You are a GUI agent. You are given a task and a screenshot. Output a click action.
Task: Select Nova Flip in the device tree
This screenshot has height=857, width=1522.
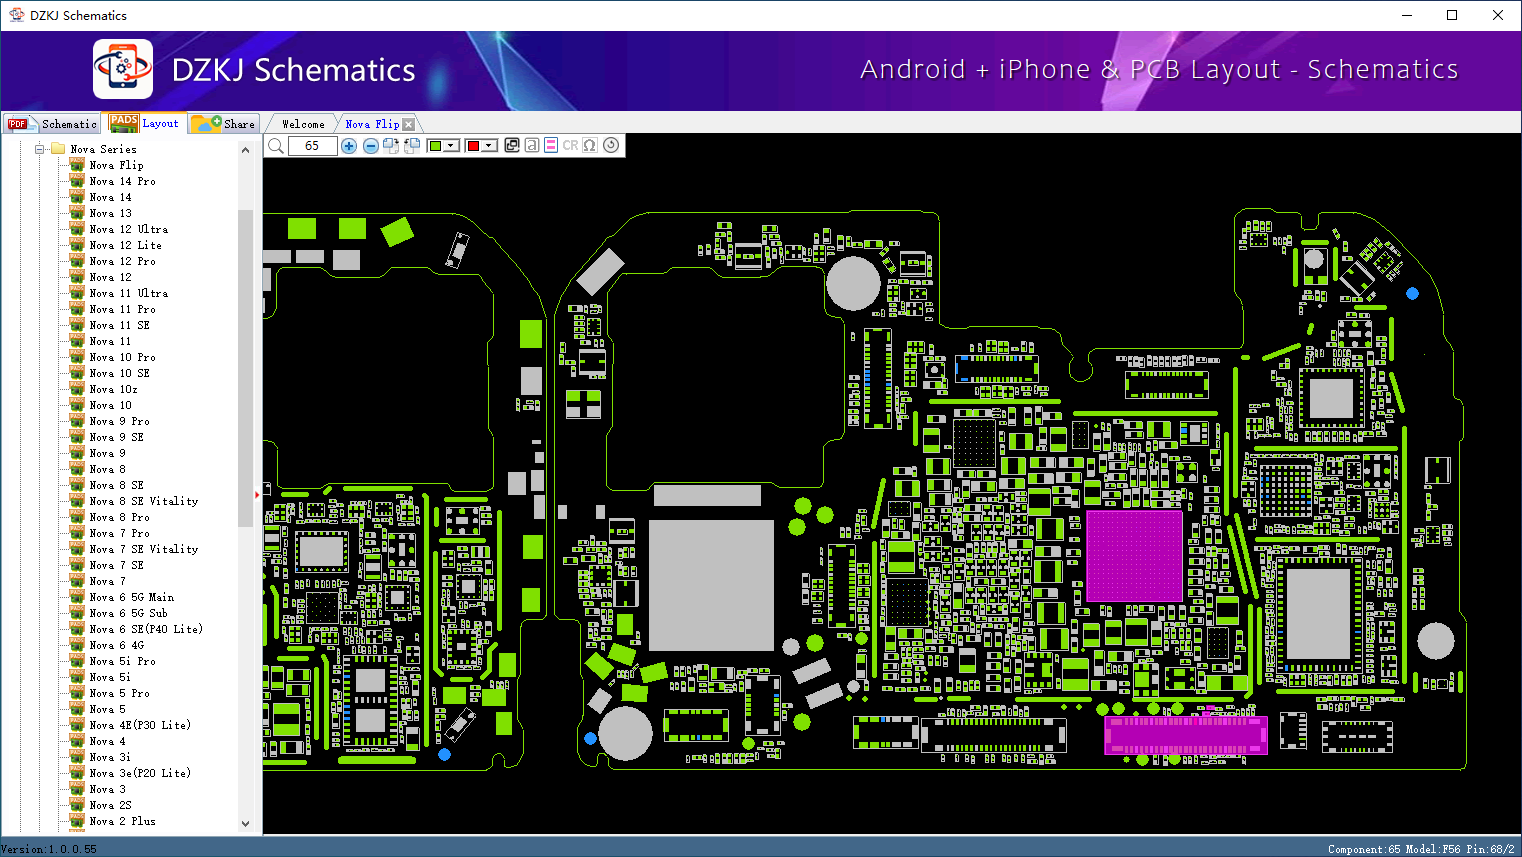116,165
